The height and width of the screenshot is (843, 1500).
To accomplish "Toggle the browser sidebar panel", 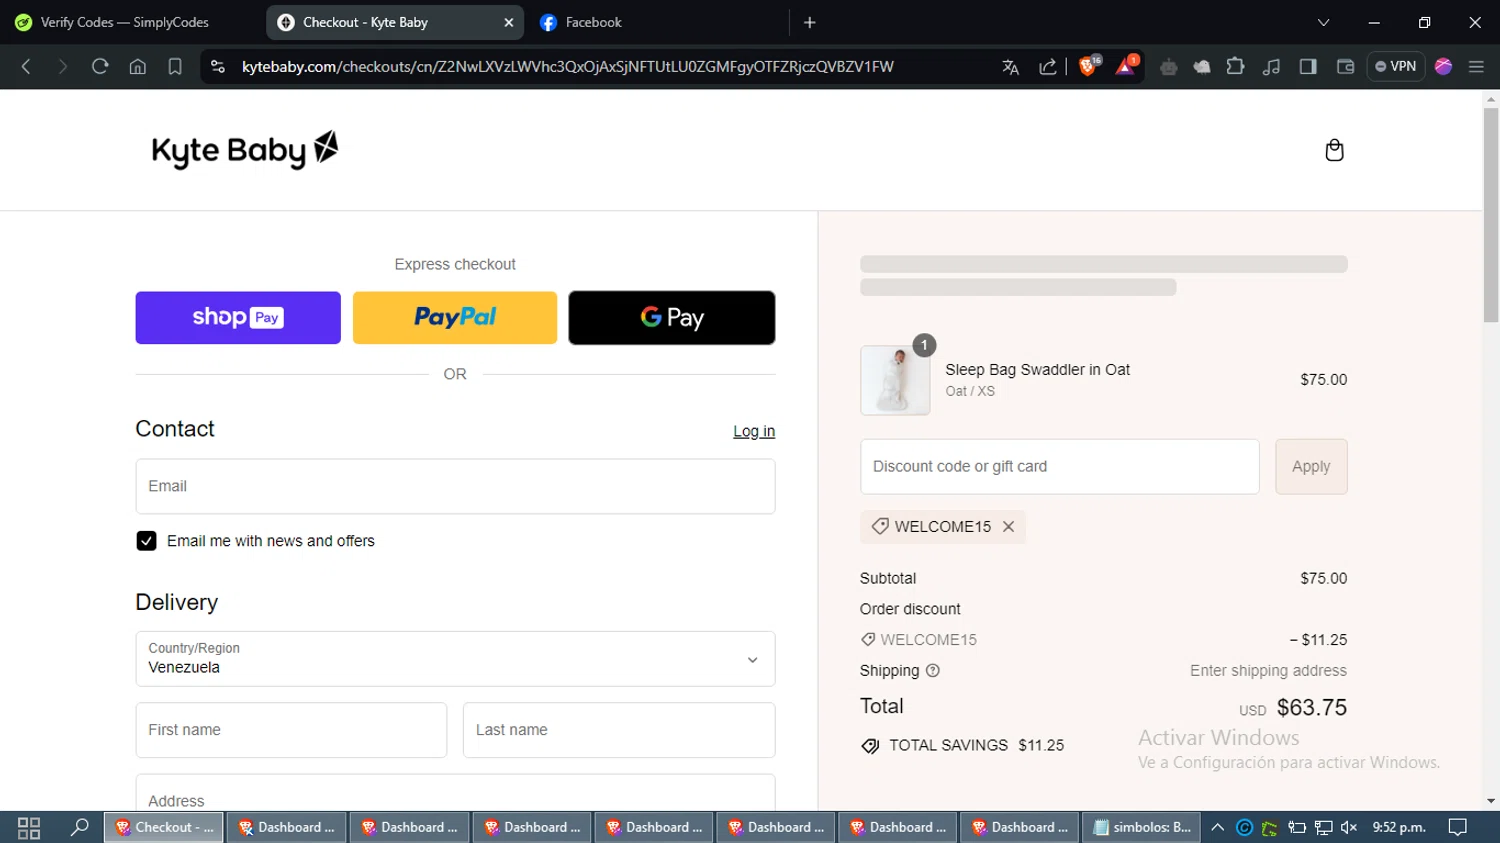I will (x=1308, y=67).
